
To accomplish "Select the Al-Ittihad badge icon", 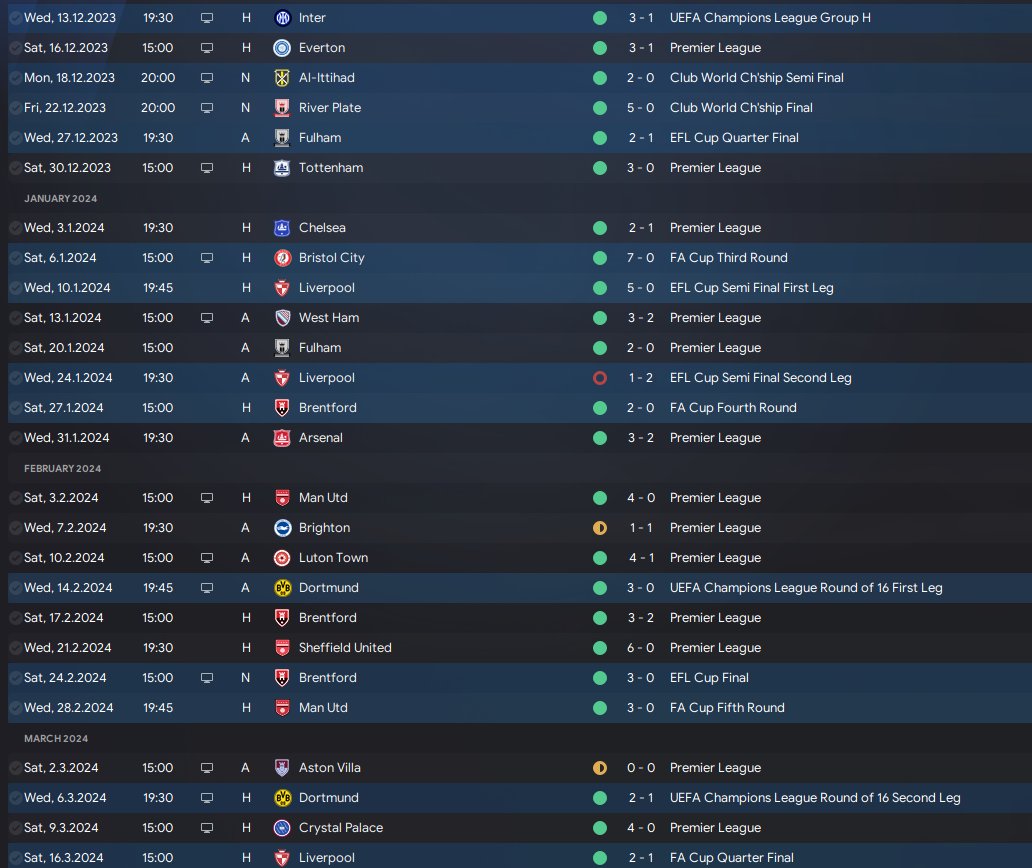I will [x=282, y=78].
